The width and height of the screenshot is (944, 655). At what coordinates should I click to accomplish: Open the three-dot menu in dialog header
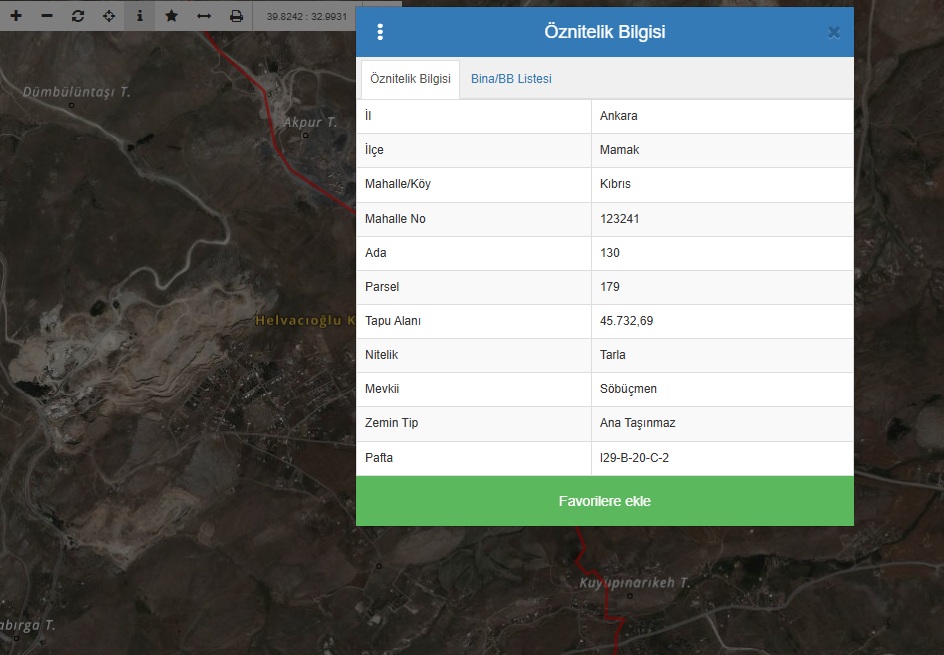(380, 32)
